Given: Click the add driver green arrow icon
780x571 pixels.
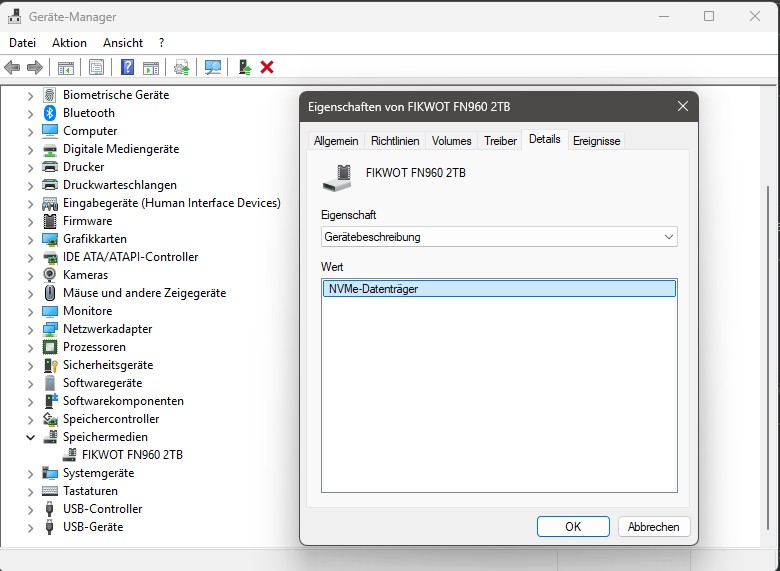Looking at the screenshot, I should point(244,67).
